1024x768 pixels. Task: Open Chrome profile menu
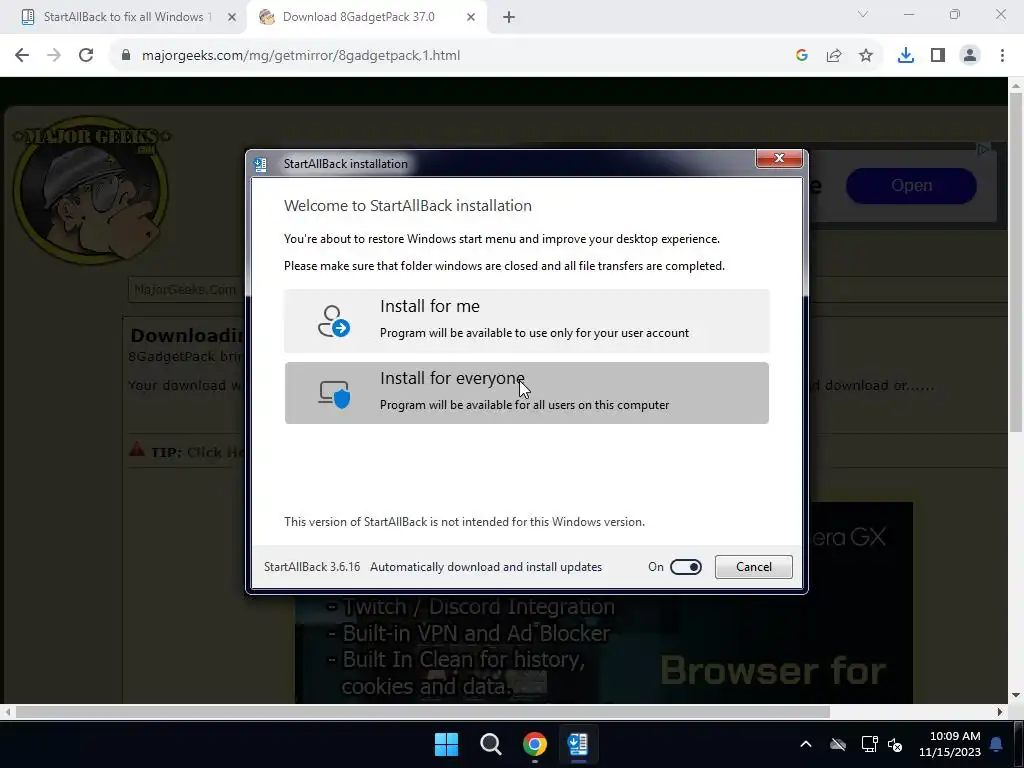pos(970,56)
